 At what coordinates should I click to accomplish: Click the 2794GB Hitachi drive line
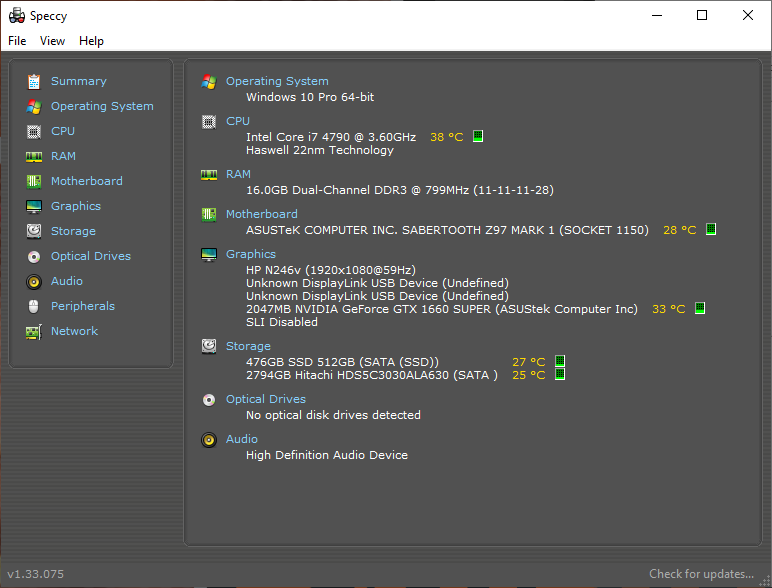[372, 375]
